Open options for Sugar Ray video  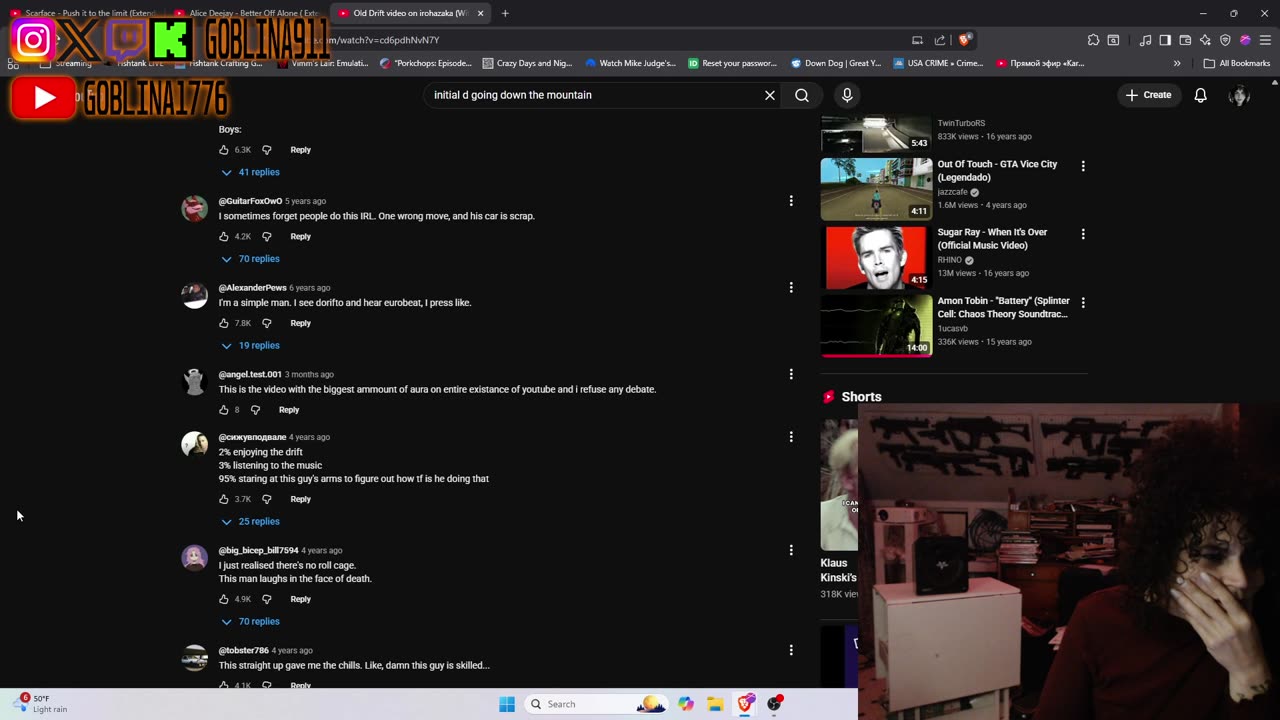coord(1083,234)
